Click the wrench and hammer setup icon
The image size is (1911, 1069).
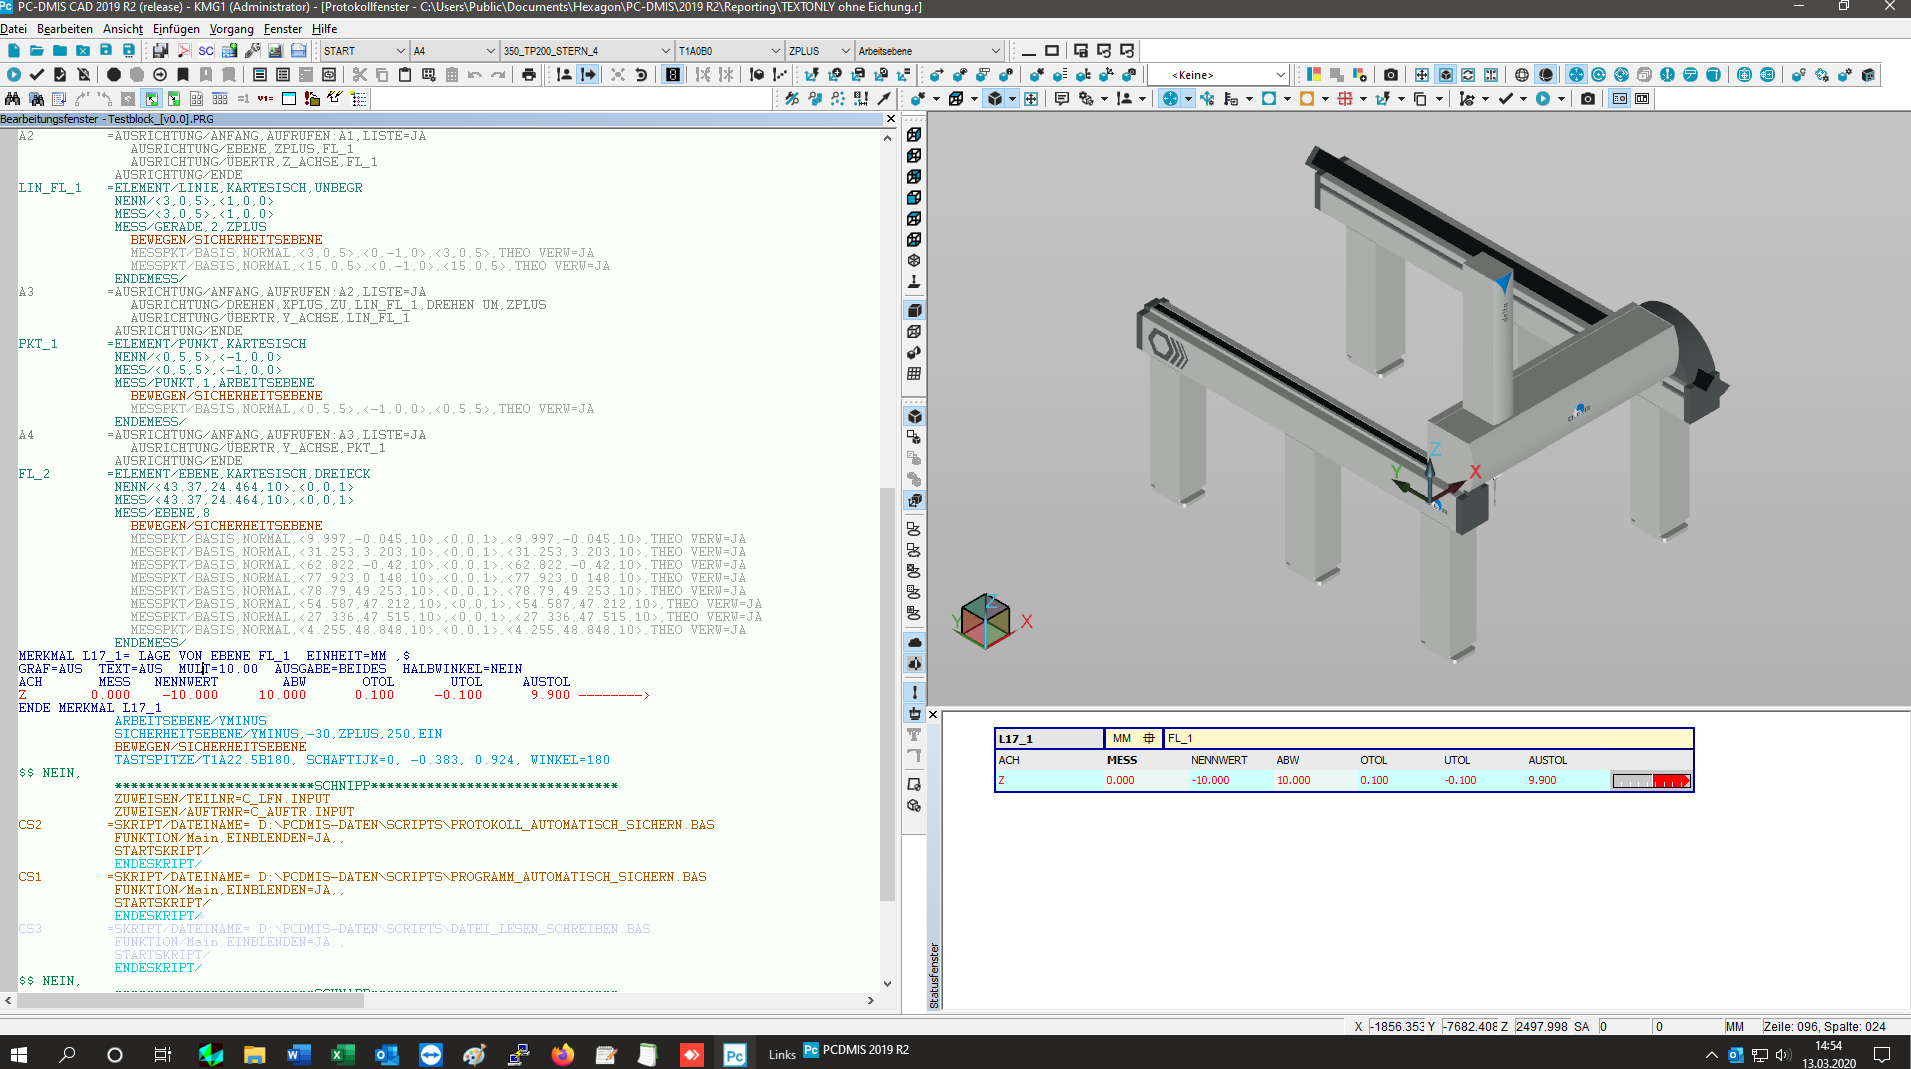tap(252, 50)
